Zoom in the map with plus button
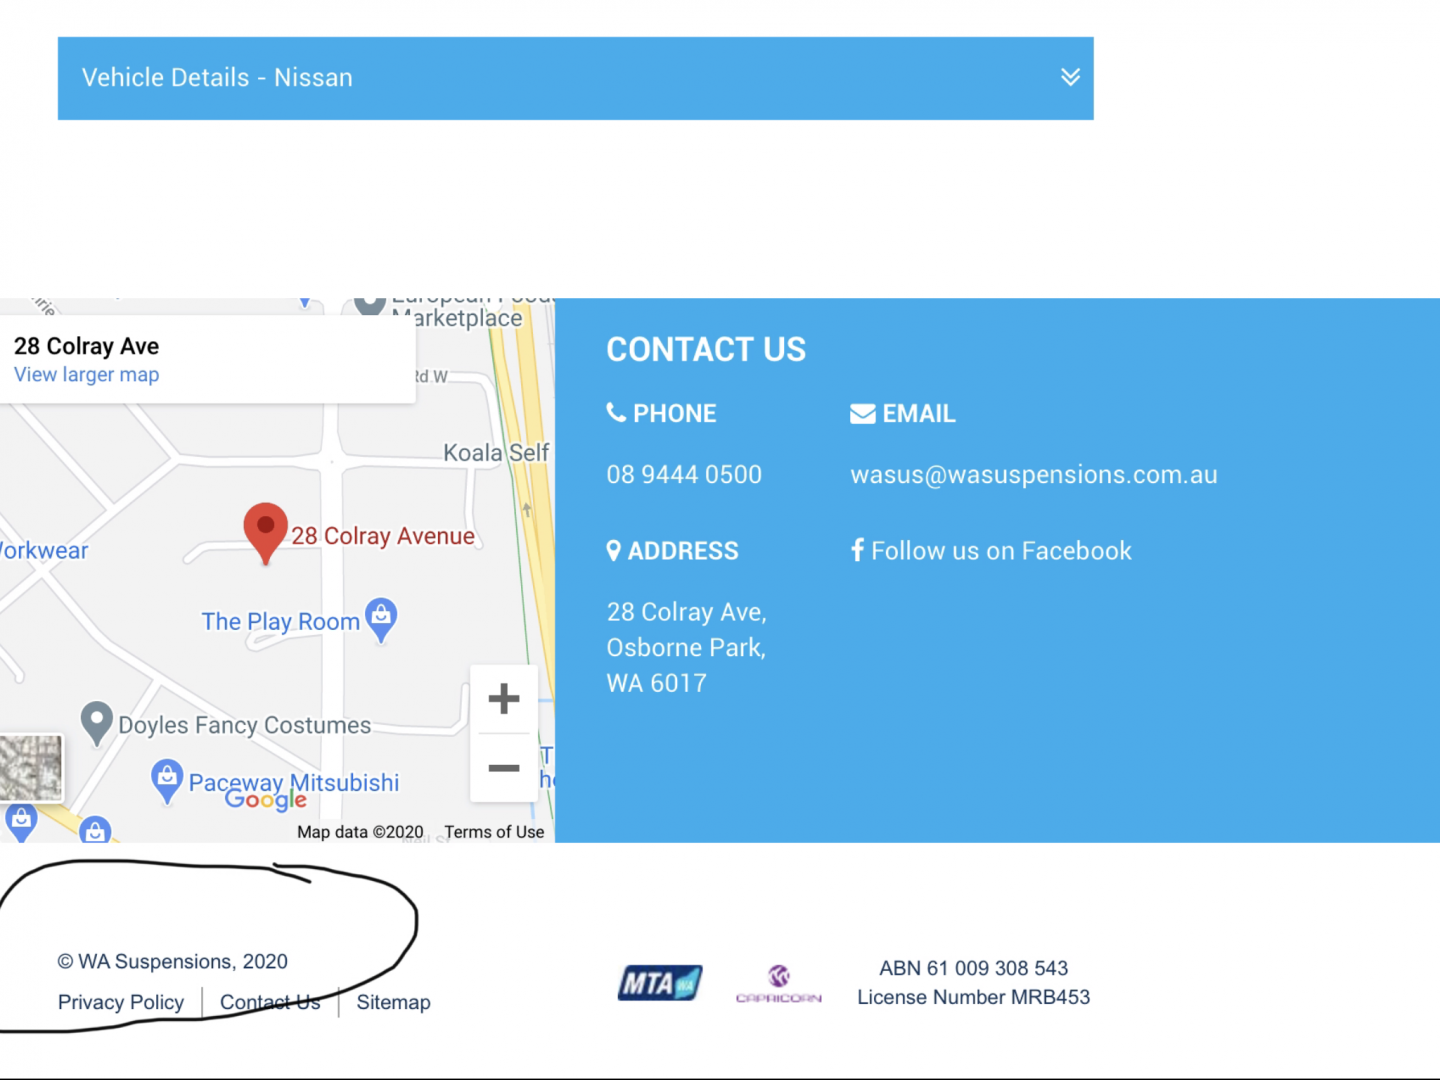Viewport: 1440px width, 1080px height. point(504,699)
